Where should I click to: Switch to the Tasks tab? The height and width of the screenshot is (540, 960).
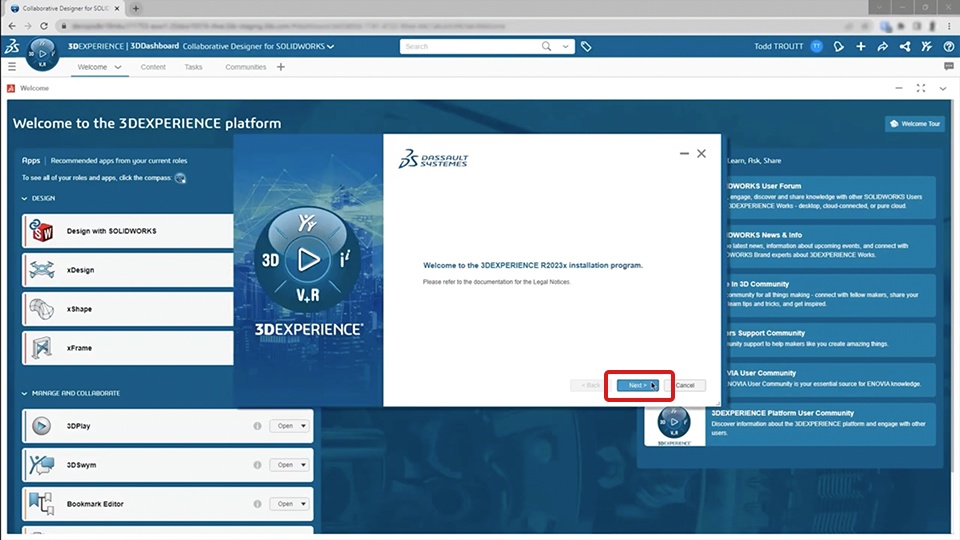[x=193, y=67]
